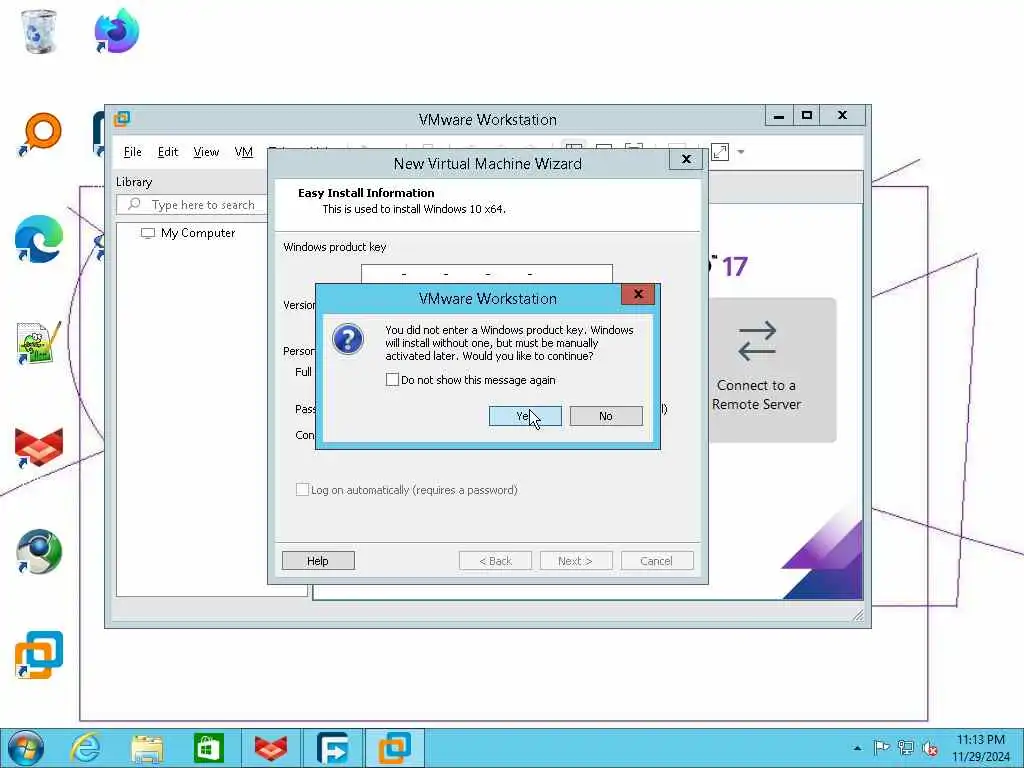Minimize the VMware Workstation window

[x=779, y=116]
